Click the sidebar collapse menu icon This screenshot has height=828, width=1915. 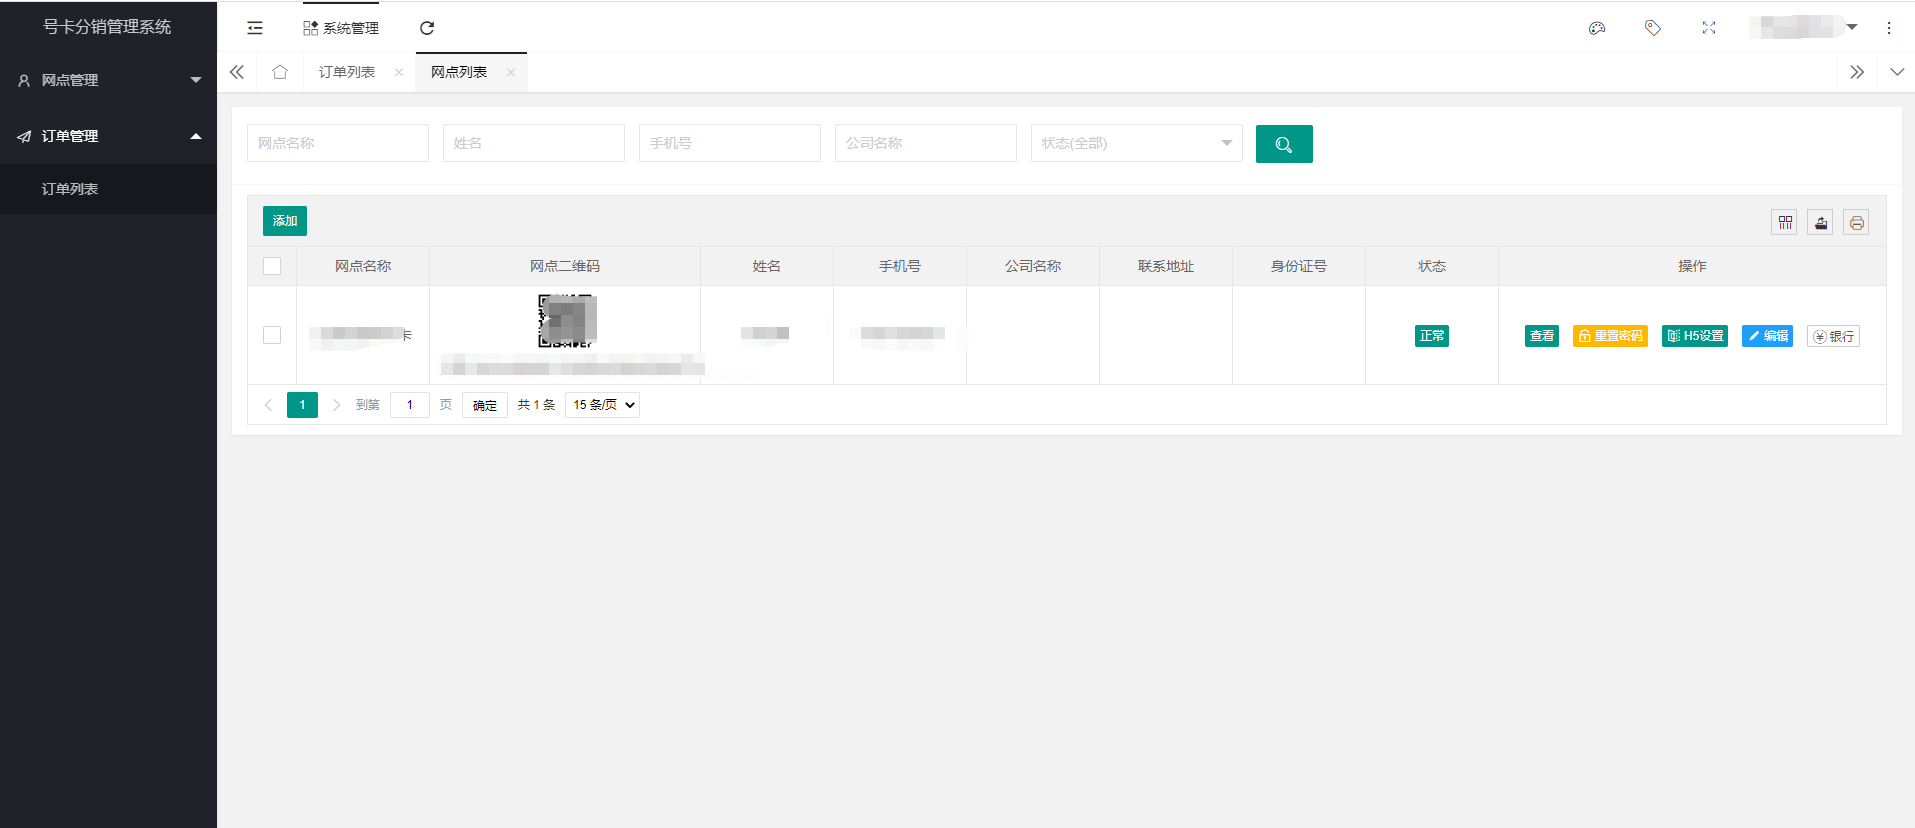click(255, 28)
